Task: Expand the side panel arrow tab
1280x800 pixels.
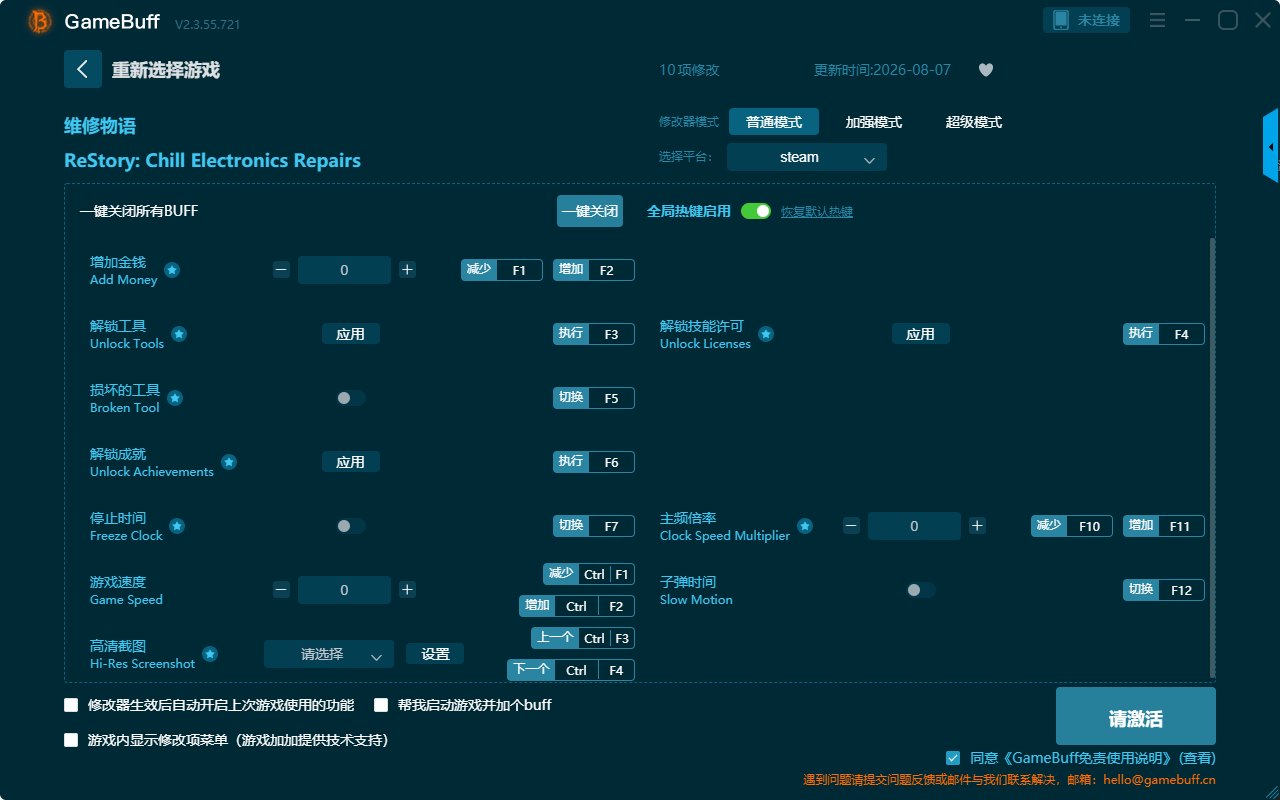Action: pos(1271,147)
